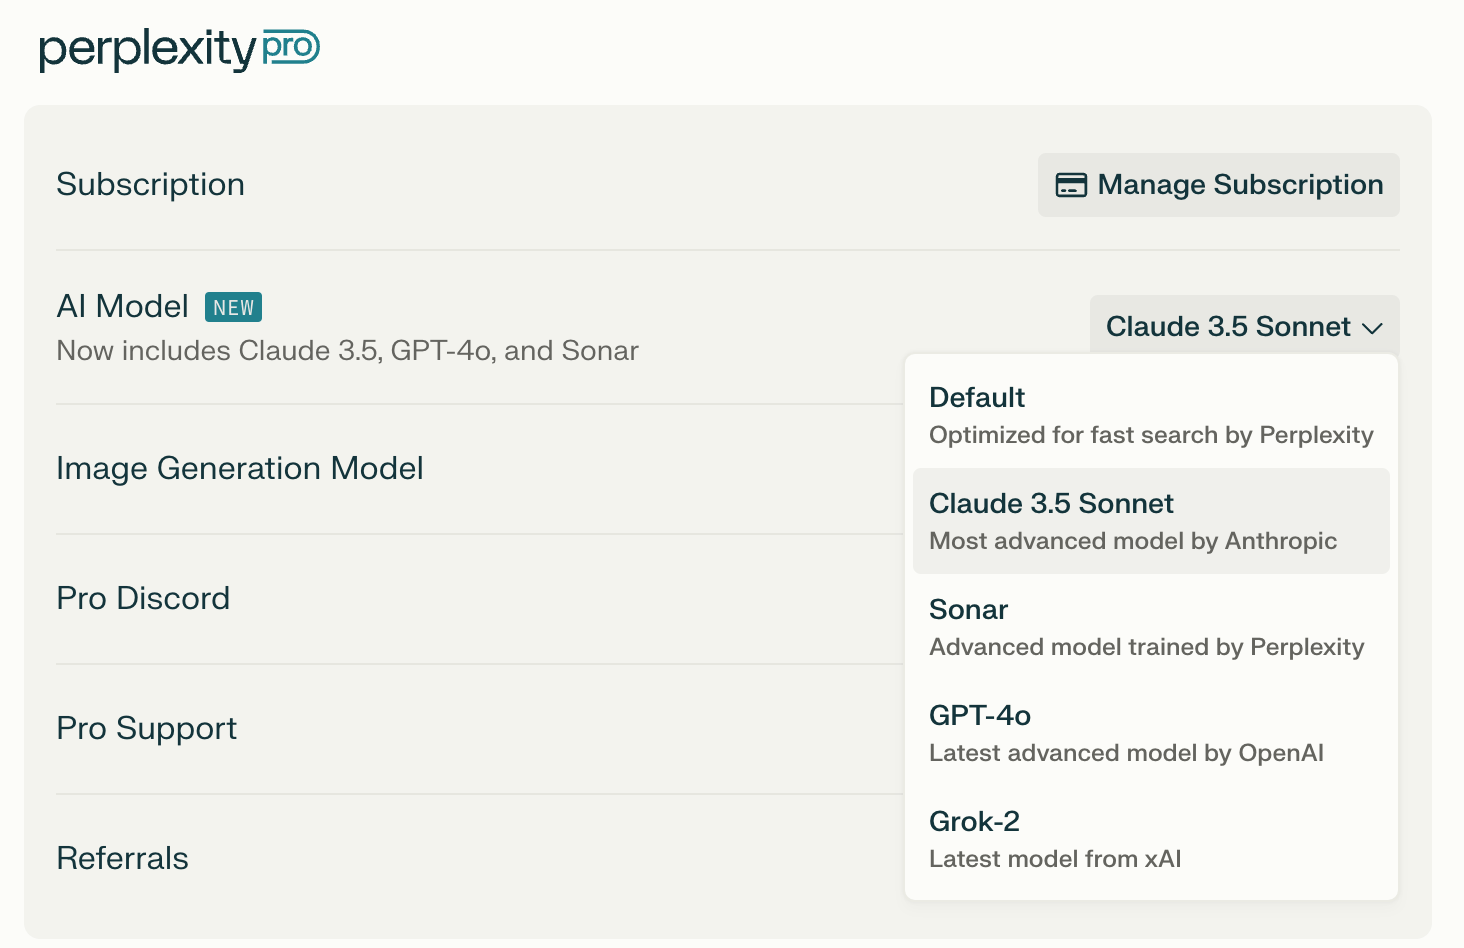Pick GPT-4o as the AI model

[1150, 733]
